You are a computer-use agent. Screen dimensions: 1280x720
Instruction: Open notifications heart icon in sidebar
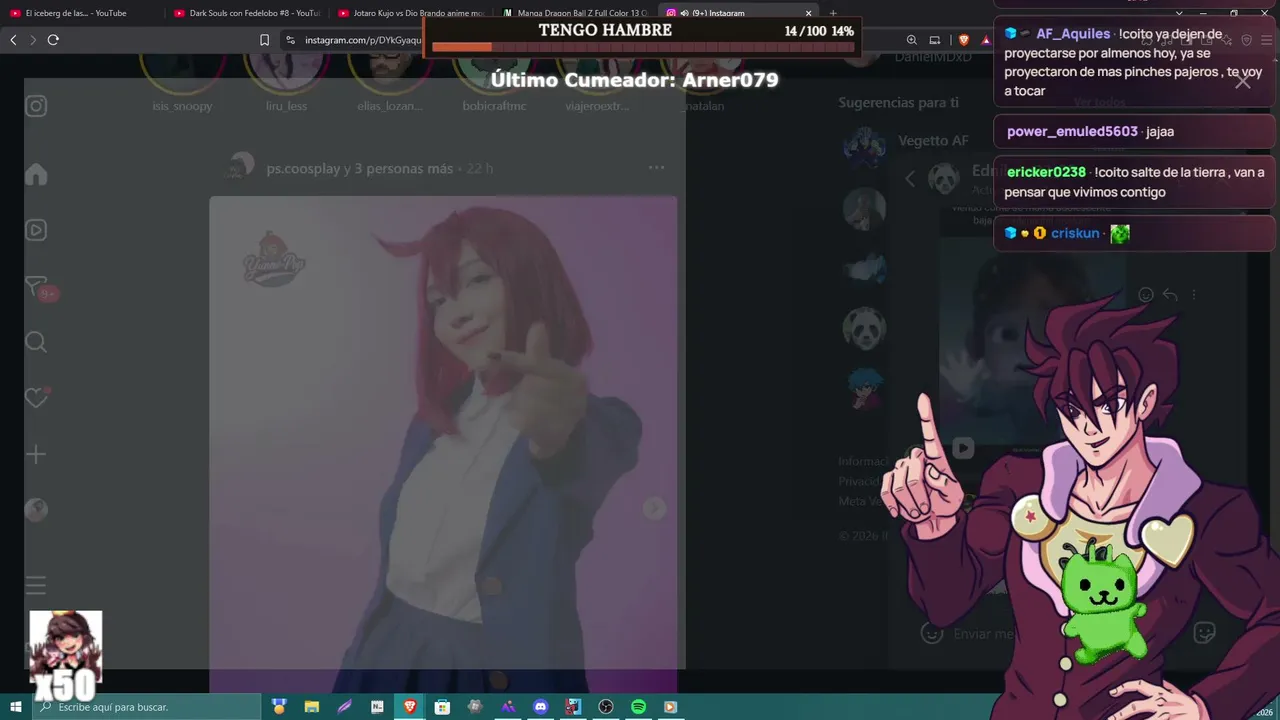(x=37, y=397)
